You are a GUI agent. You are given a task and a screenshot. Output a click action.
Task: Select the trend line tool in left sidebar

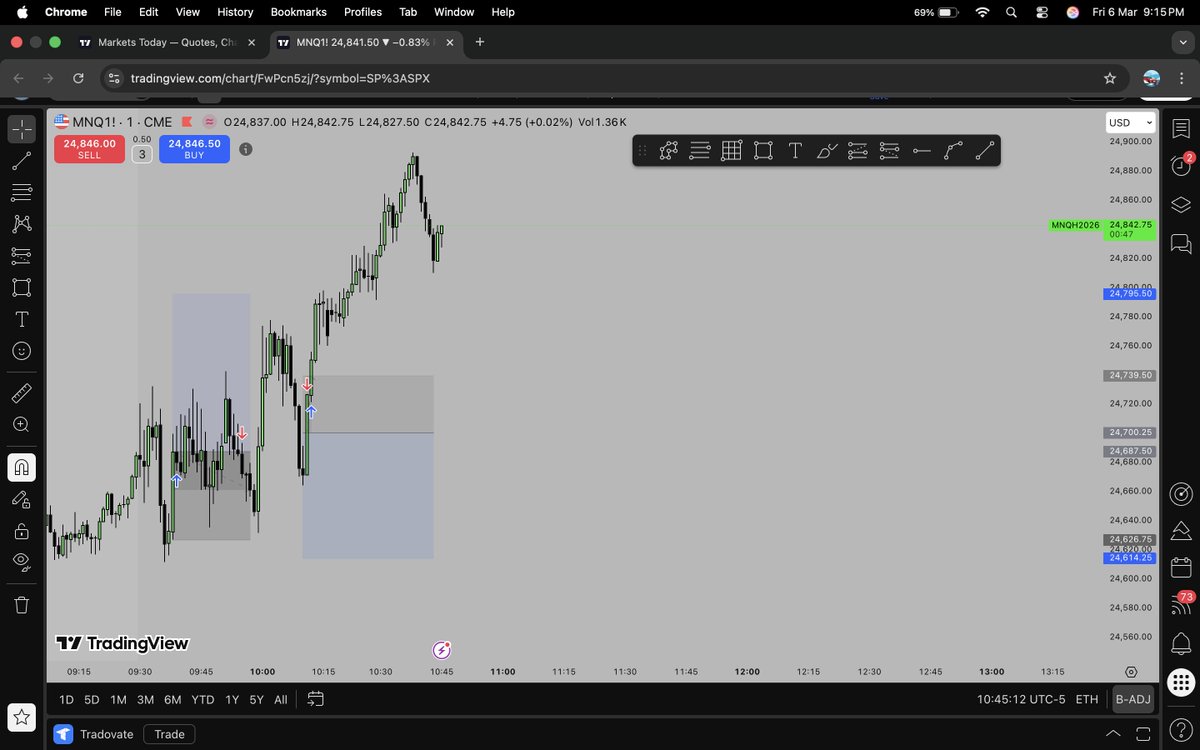[21, 160]
